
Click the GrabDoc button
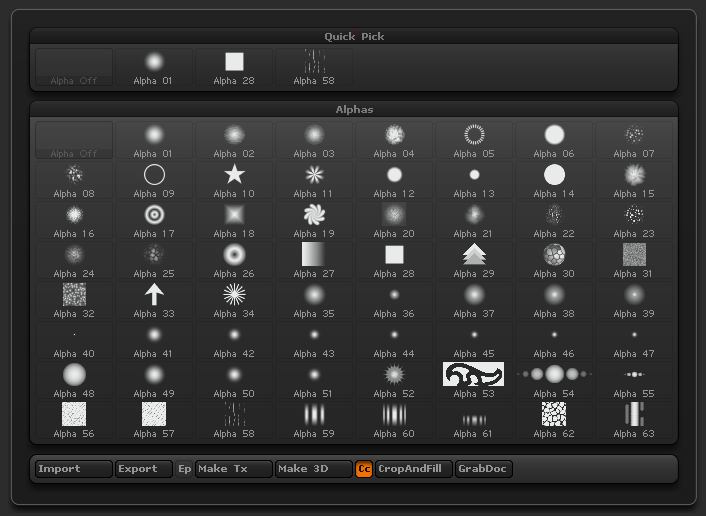[484, 469]
